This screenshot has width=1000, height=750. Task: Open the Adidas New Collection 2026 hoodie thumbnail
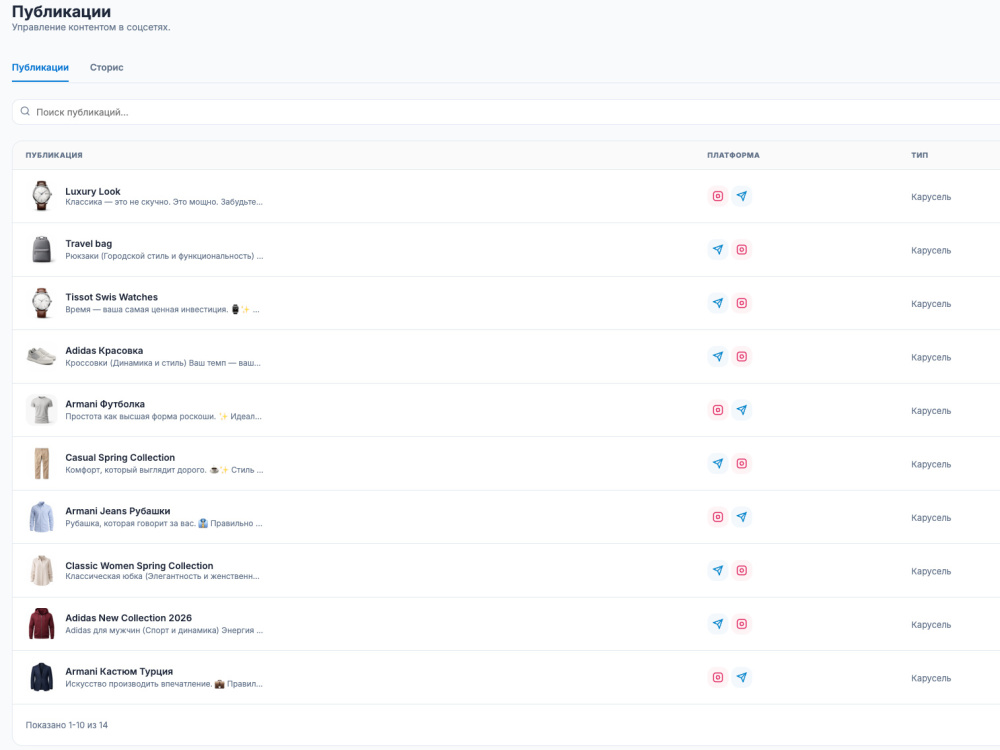point(41,624)
